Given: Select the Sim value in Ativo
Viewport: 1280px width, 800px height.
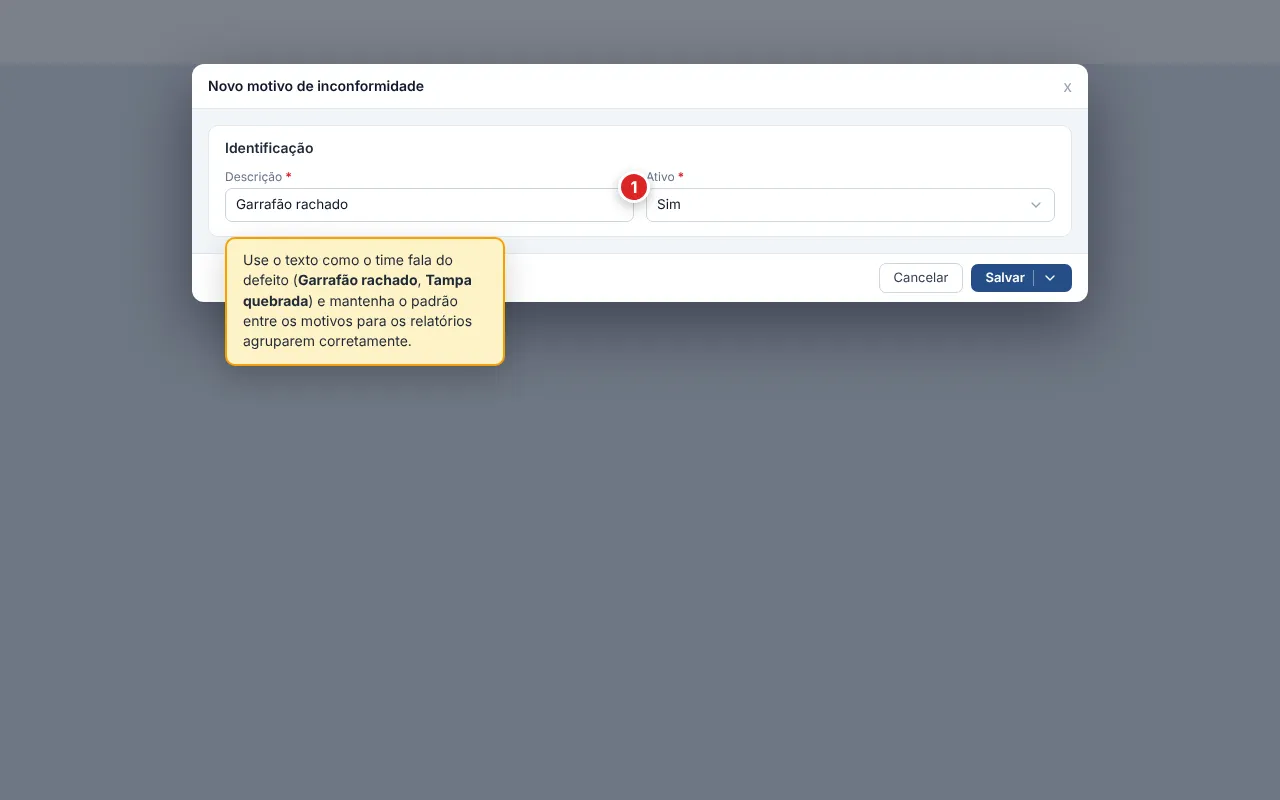Looking at the screenshot, I should [x=669, y=205].
